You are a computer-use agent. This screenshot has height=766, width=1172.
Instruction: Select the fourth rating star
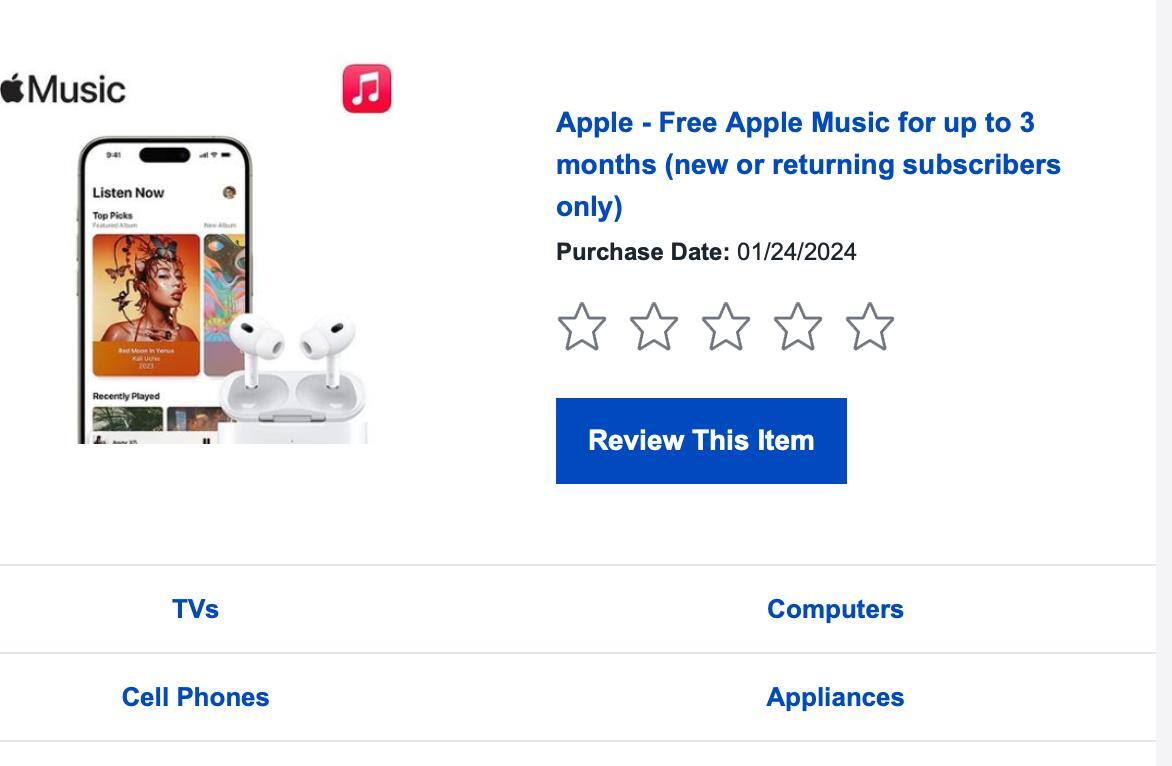[798, 325]
